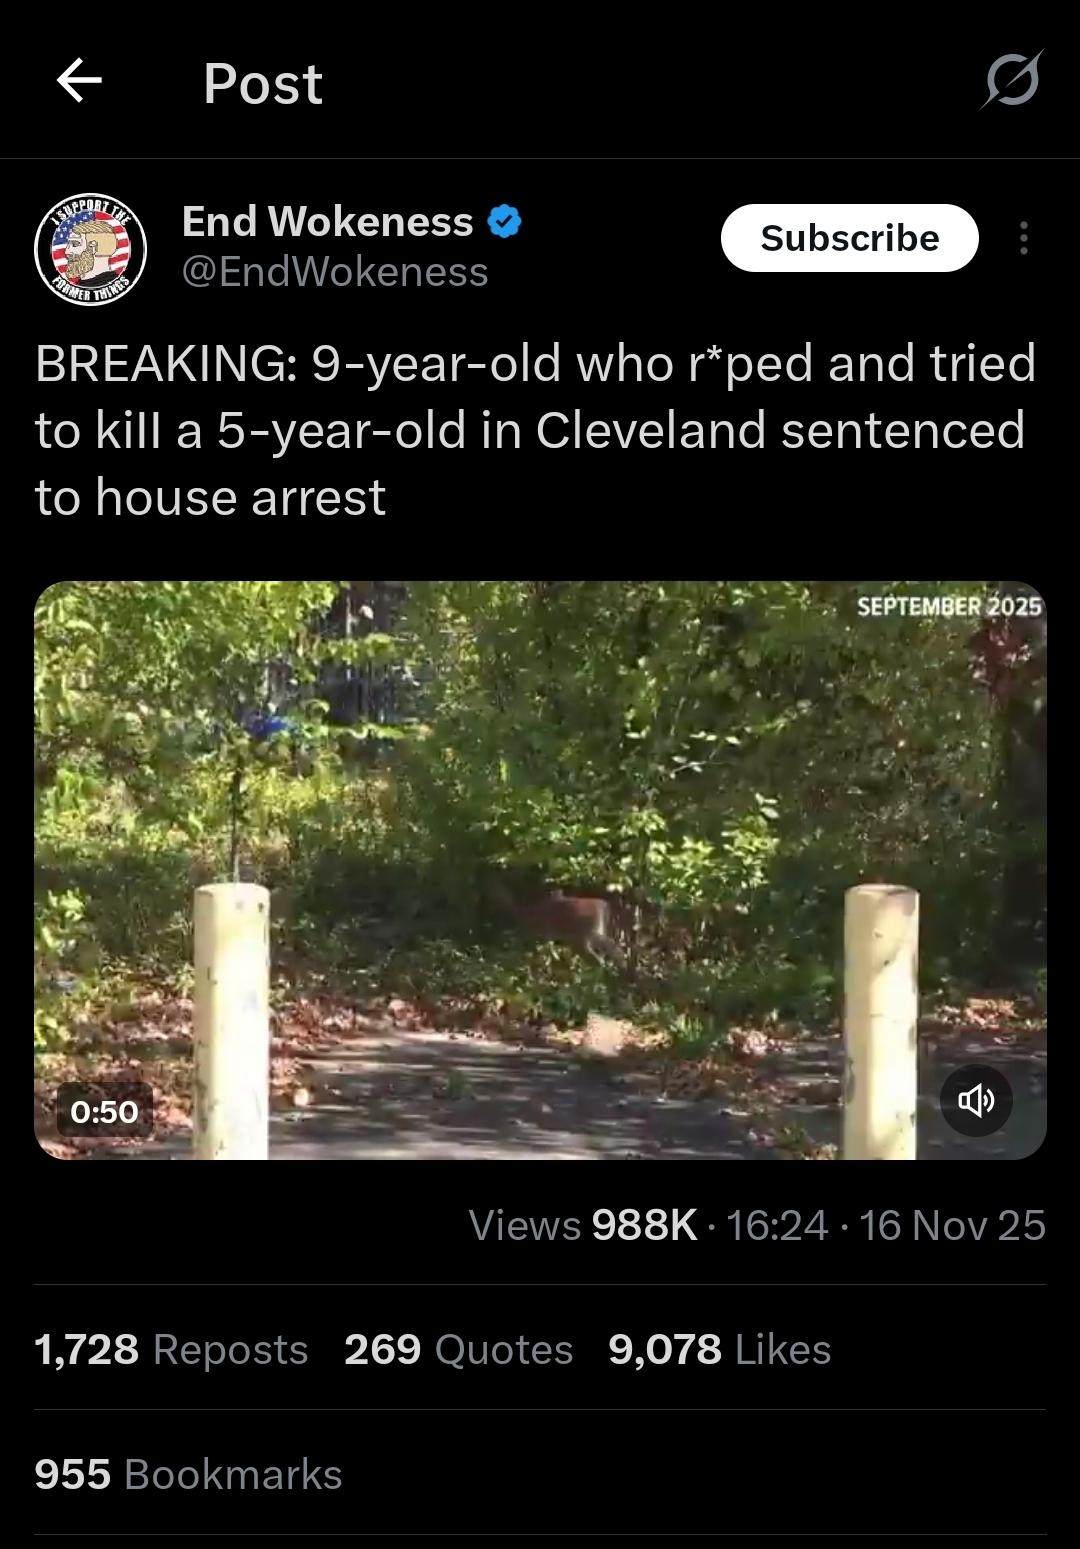
Task: Play the deer video thumbnail
Action: 540,870
